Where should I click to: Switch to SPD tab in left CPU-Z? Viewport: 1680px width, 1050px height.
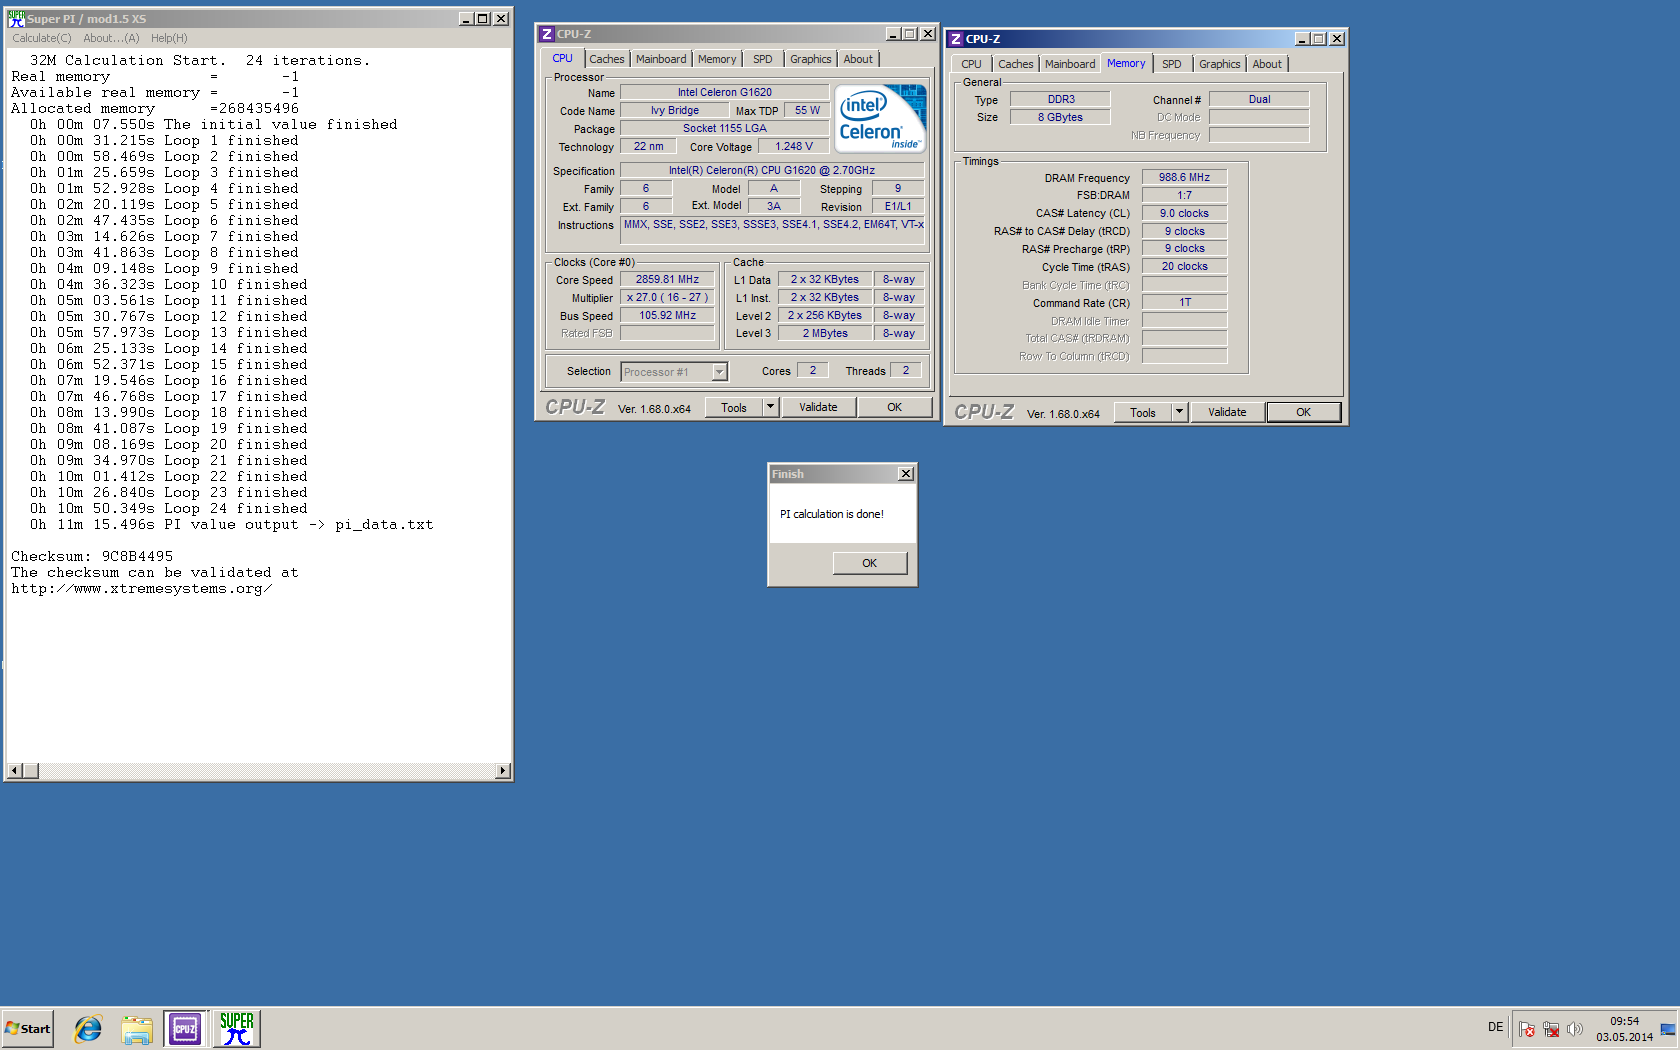click(763, 59)
